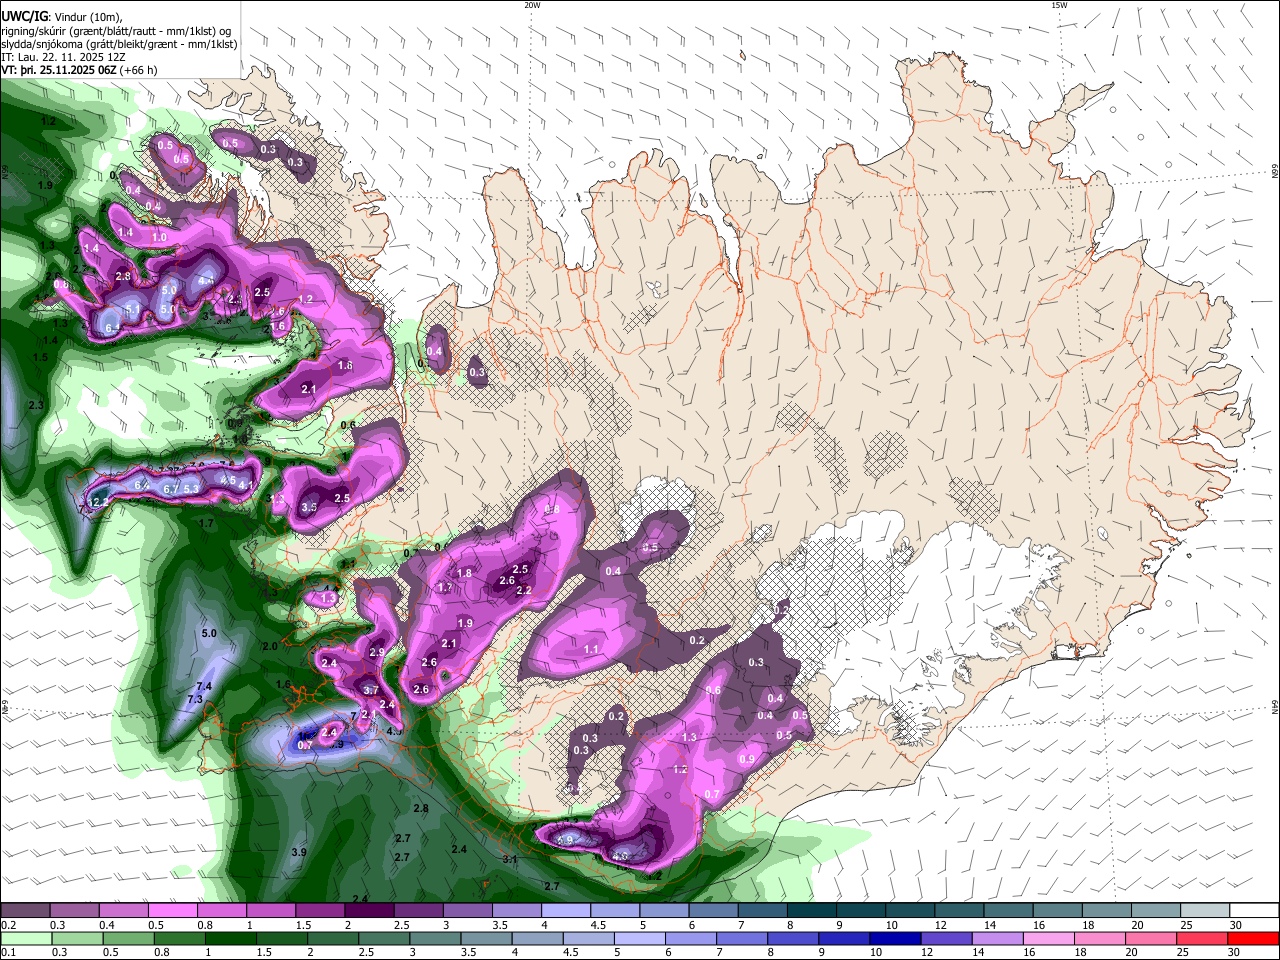1280x960 pixels.
Task: Click the "Vindur (10m)" header text
Action: coord(87,17)
